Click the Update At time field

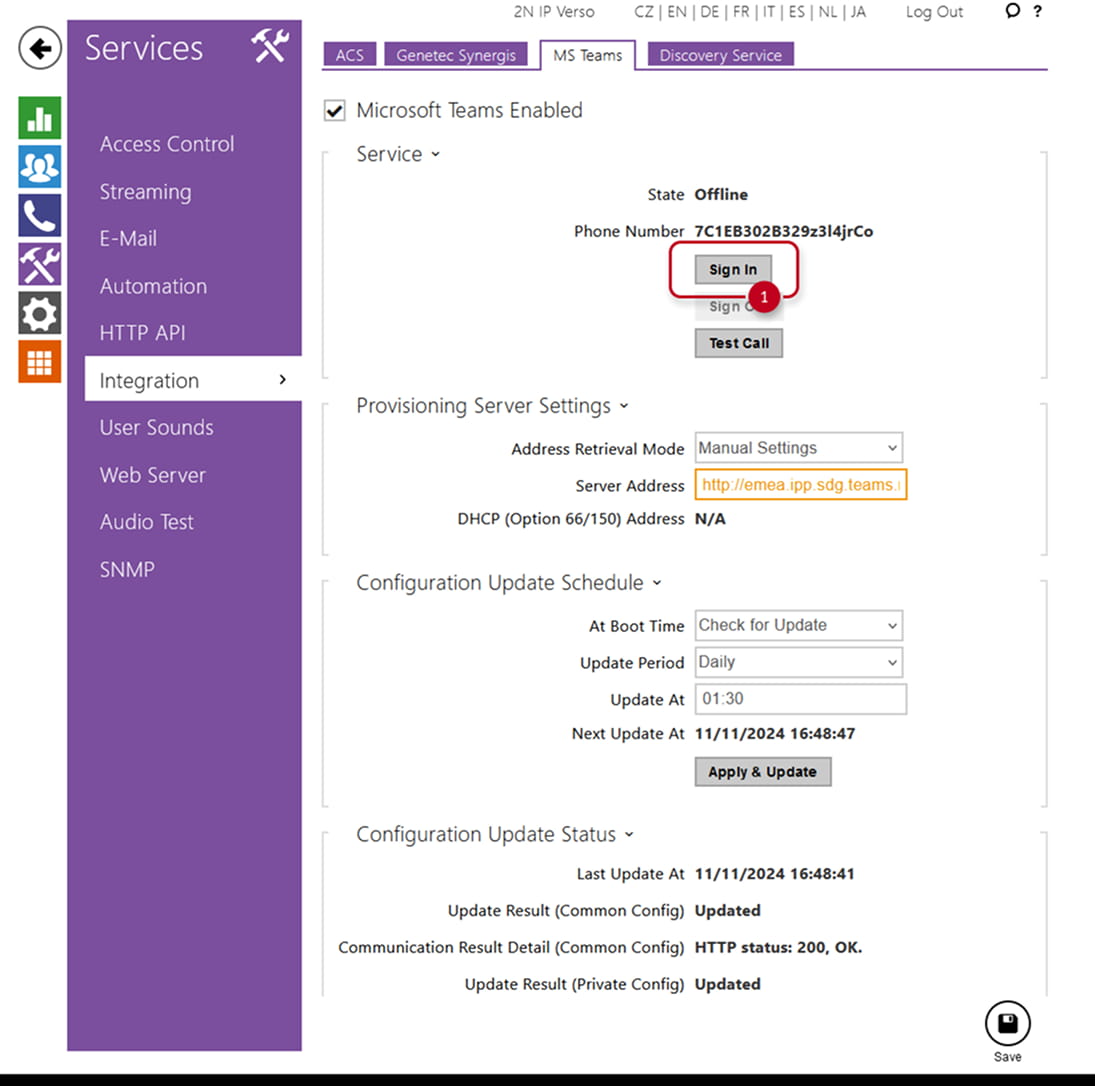[x=800, y=699]
